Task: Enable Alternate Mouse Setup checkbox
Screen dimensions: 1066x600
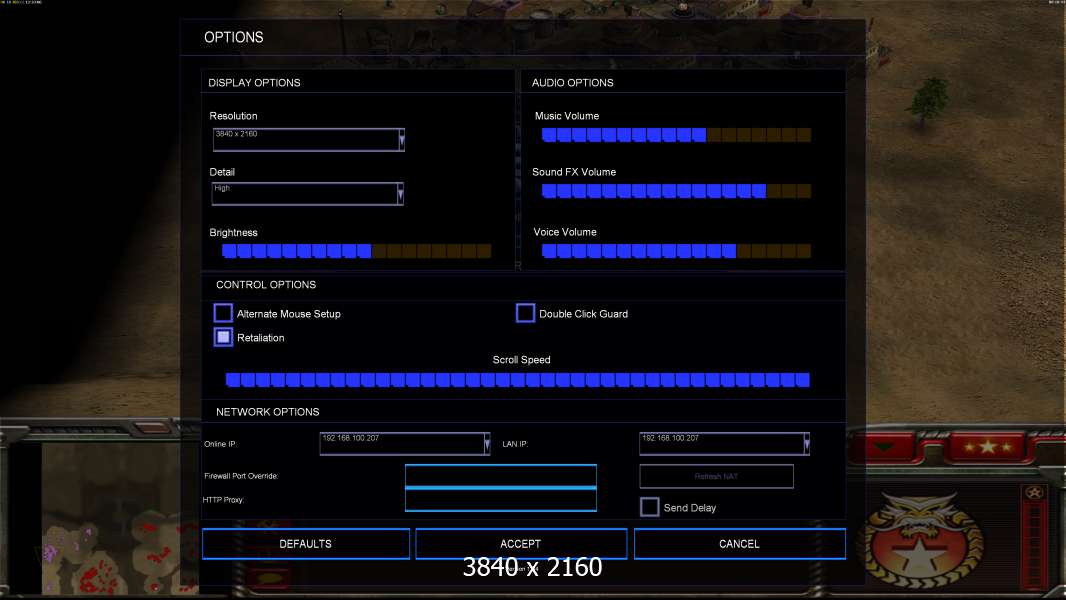Action: pyautogui.click(x=223, y=313)
